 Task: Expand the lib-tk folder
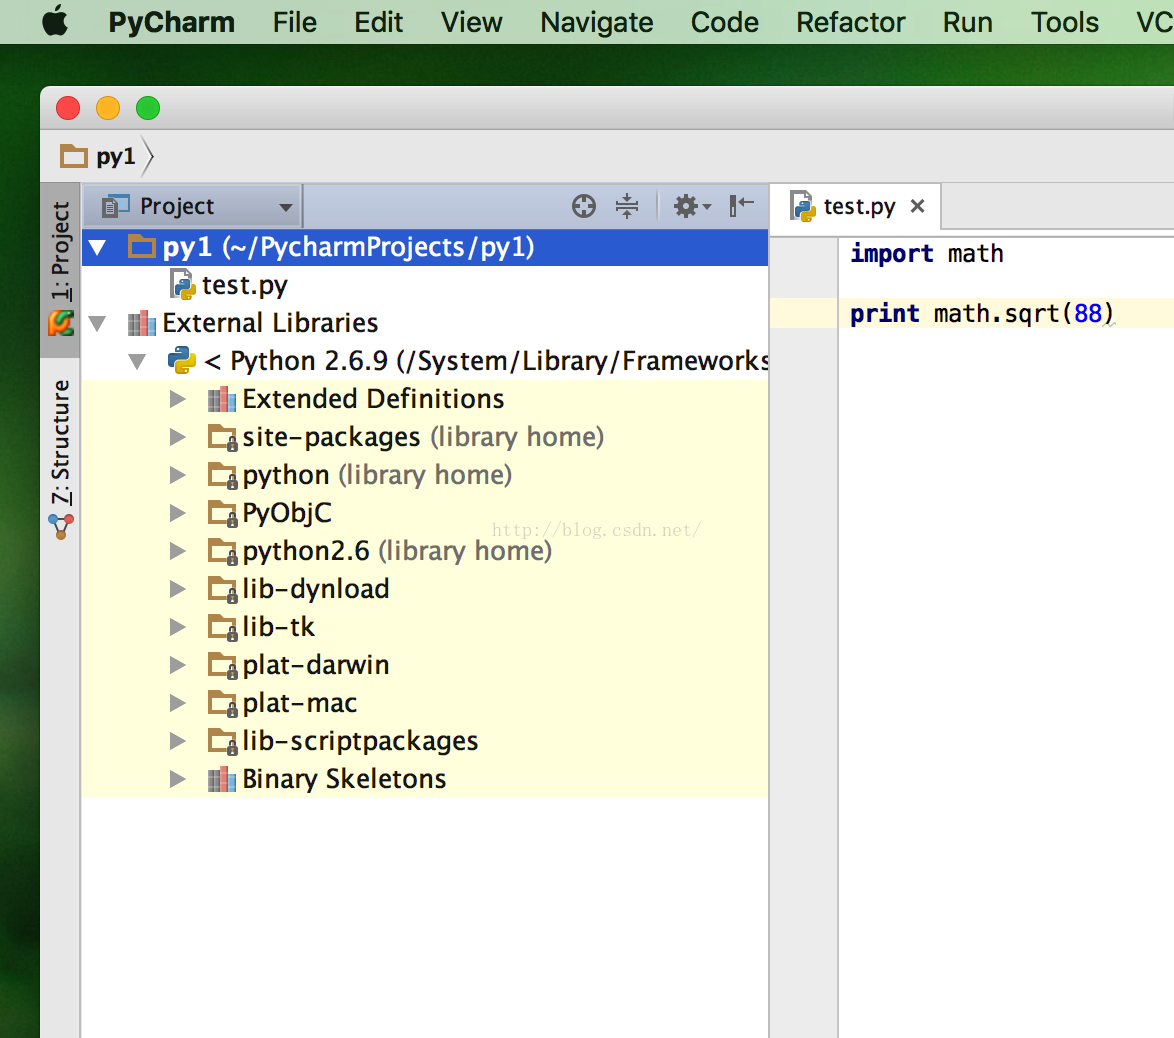pos(177,627)
